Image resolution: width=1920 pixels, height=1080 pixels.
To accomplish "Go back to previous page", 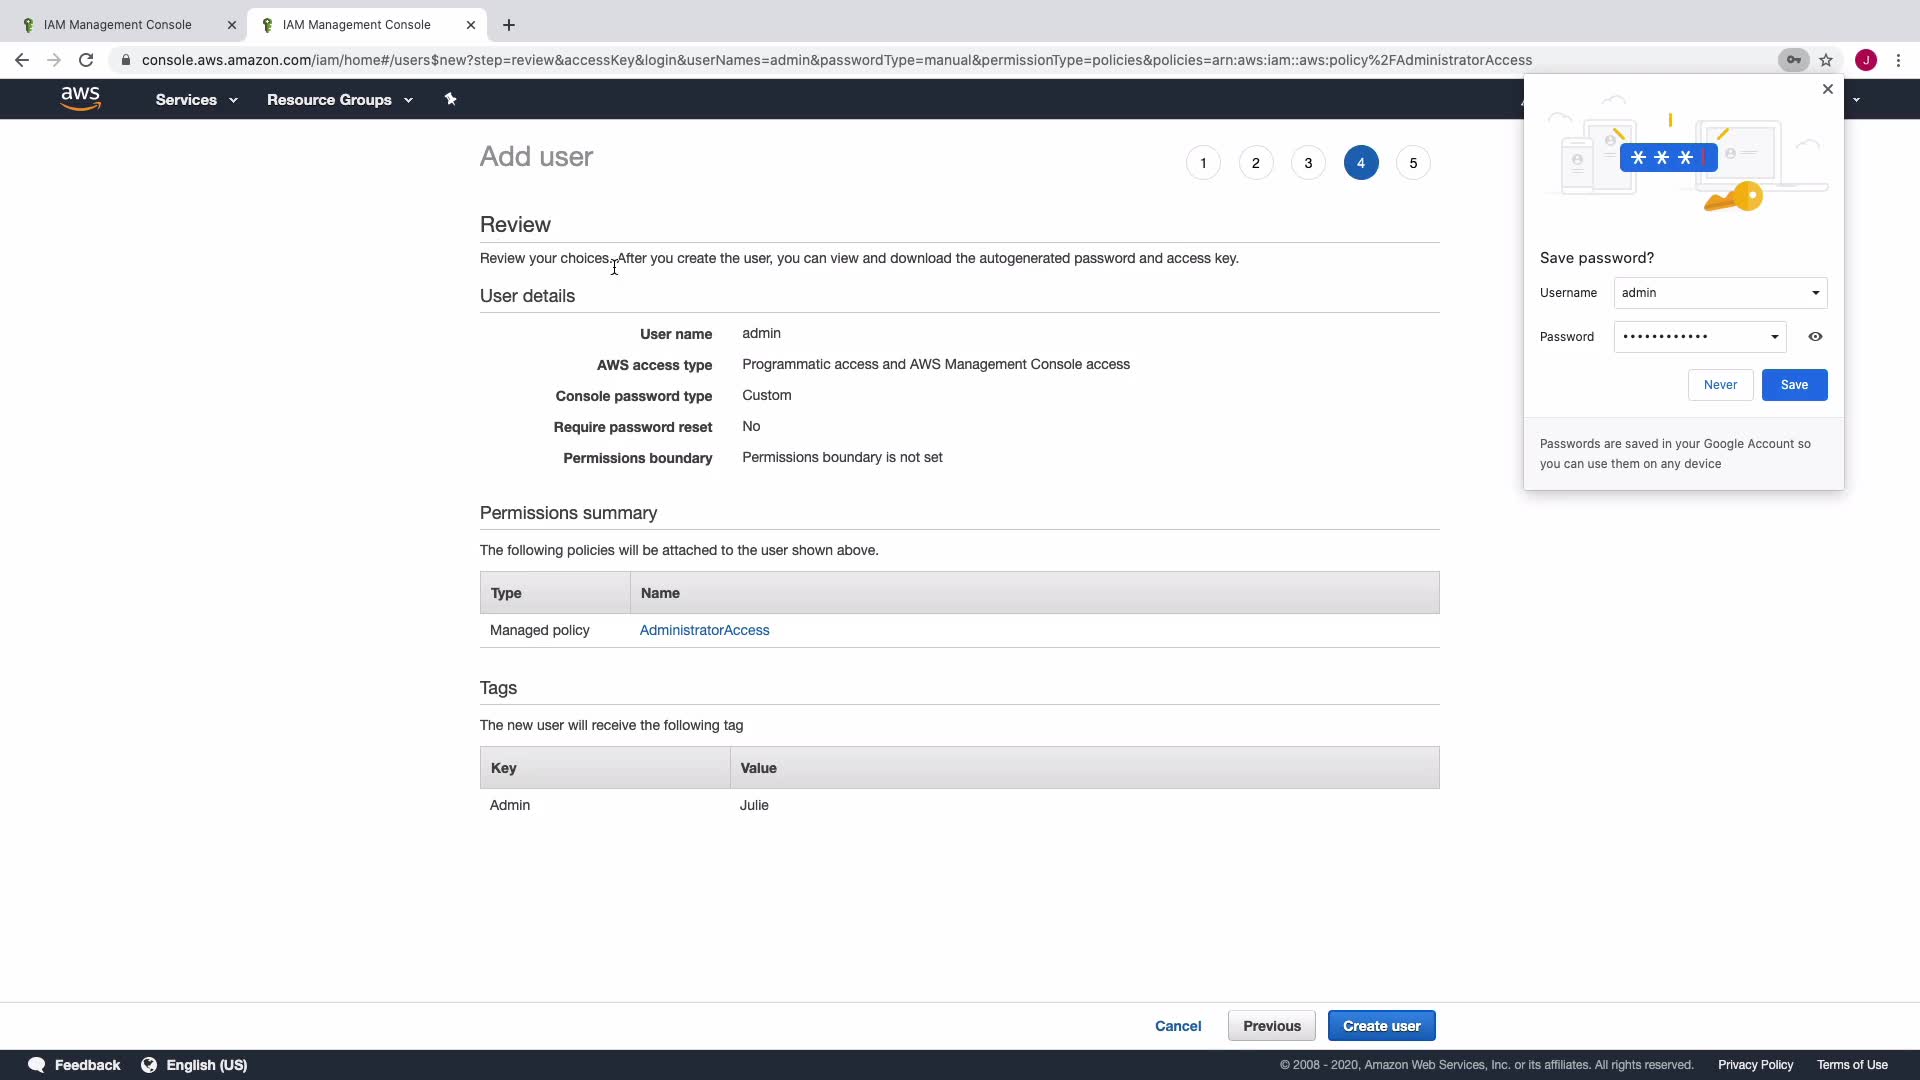I will click(22, 60).
